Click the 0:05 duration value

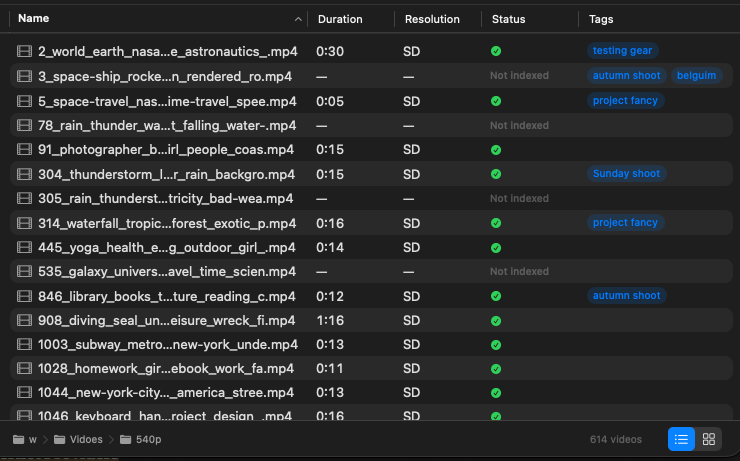click(x=330, y=101)
